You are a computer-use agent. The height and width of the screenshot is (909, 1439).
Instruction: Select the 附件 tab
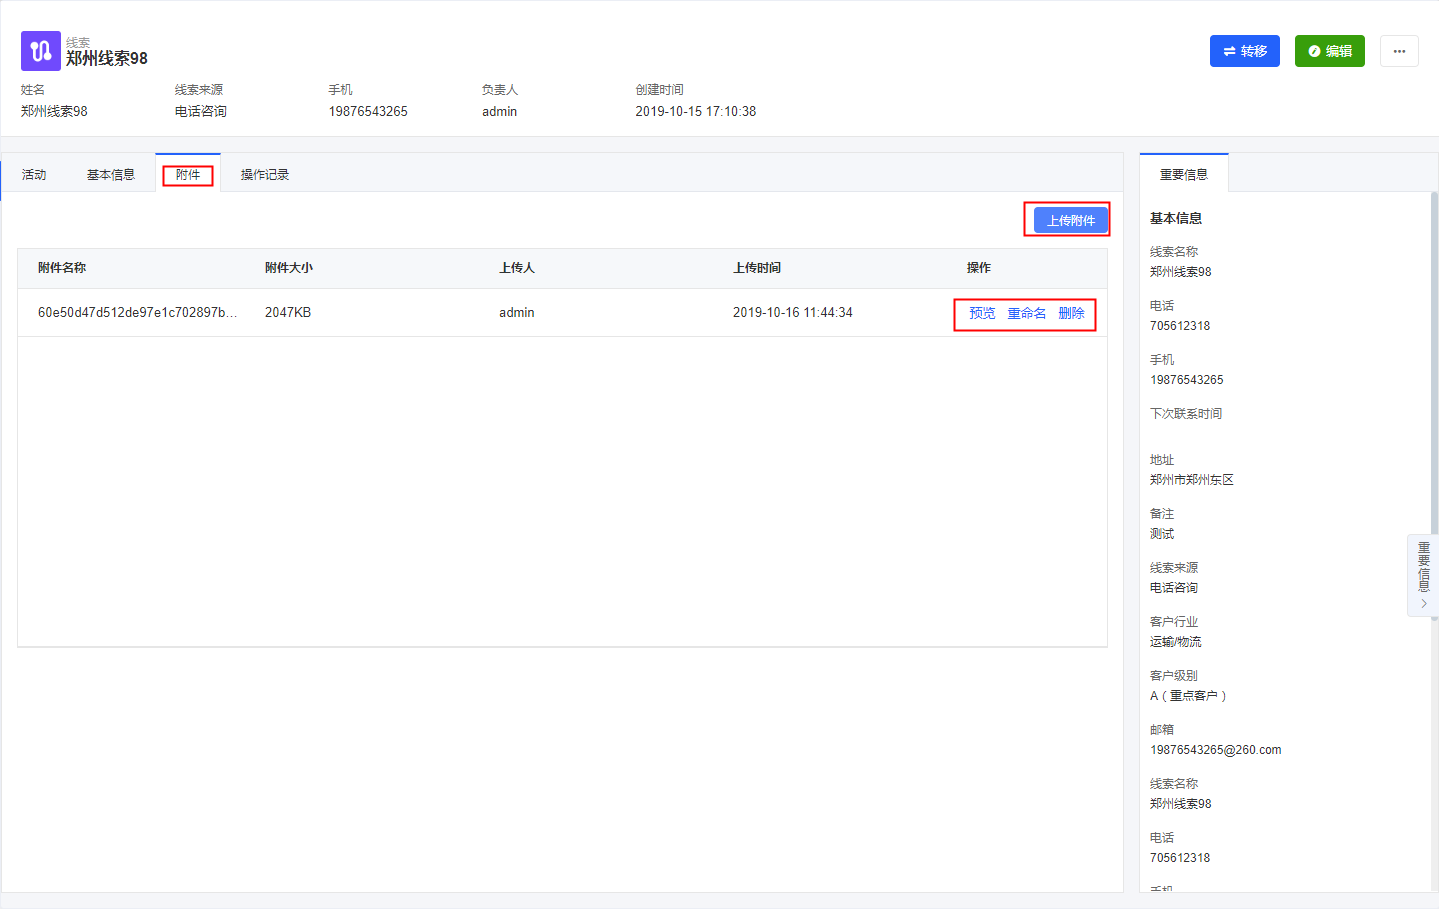(188, 175)
